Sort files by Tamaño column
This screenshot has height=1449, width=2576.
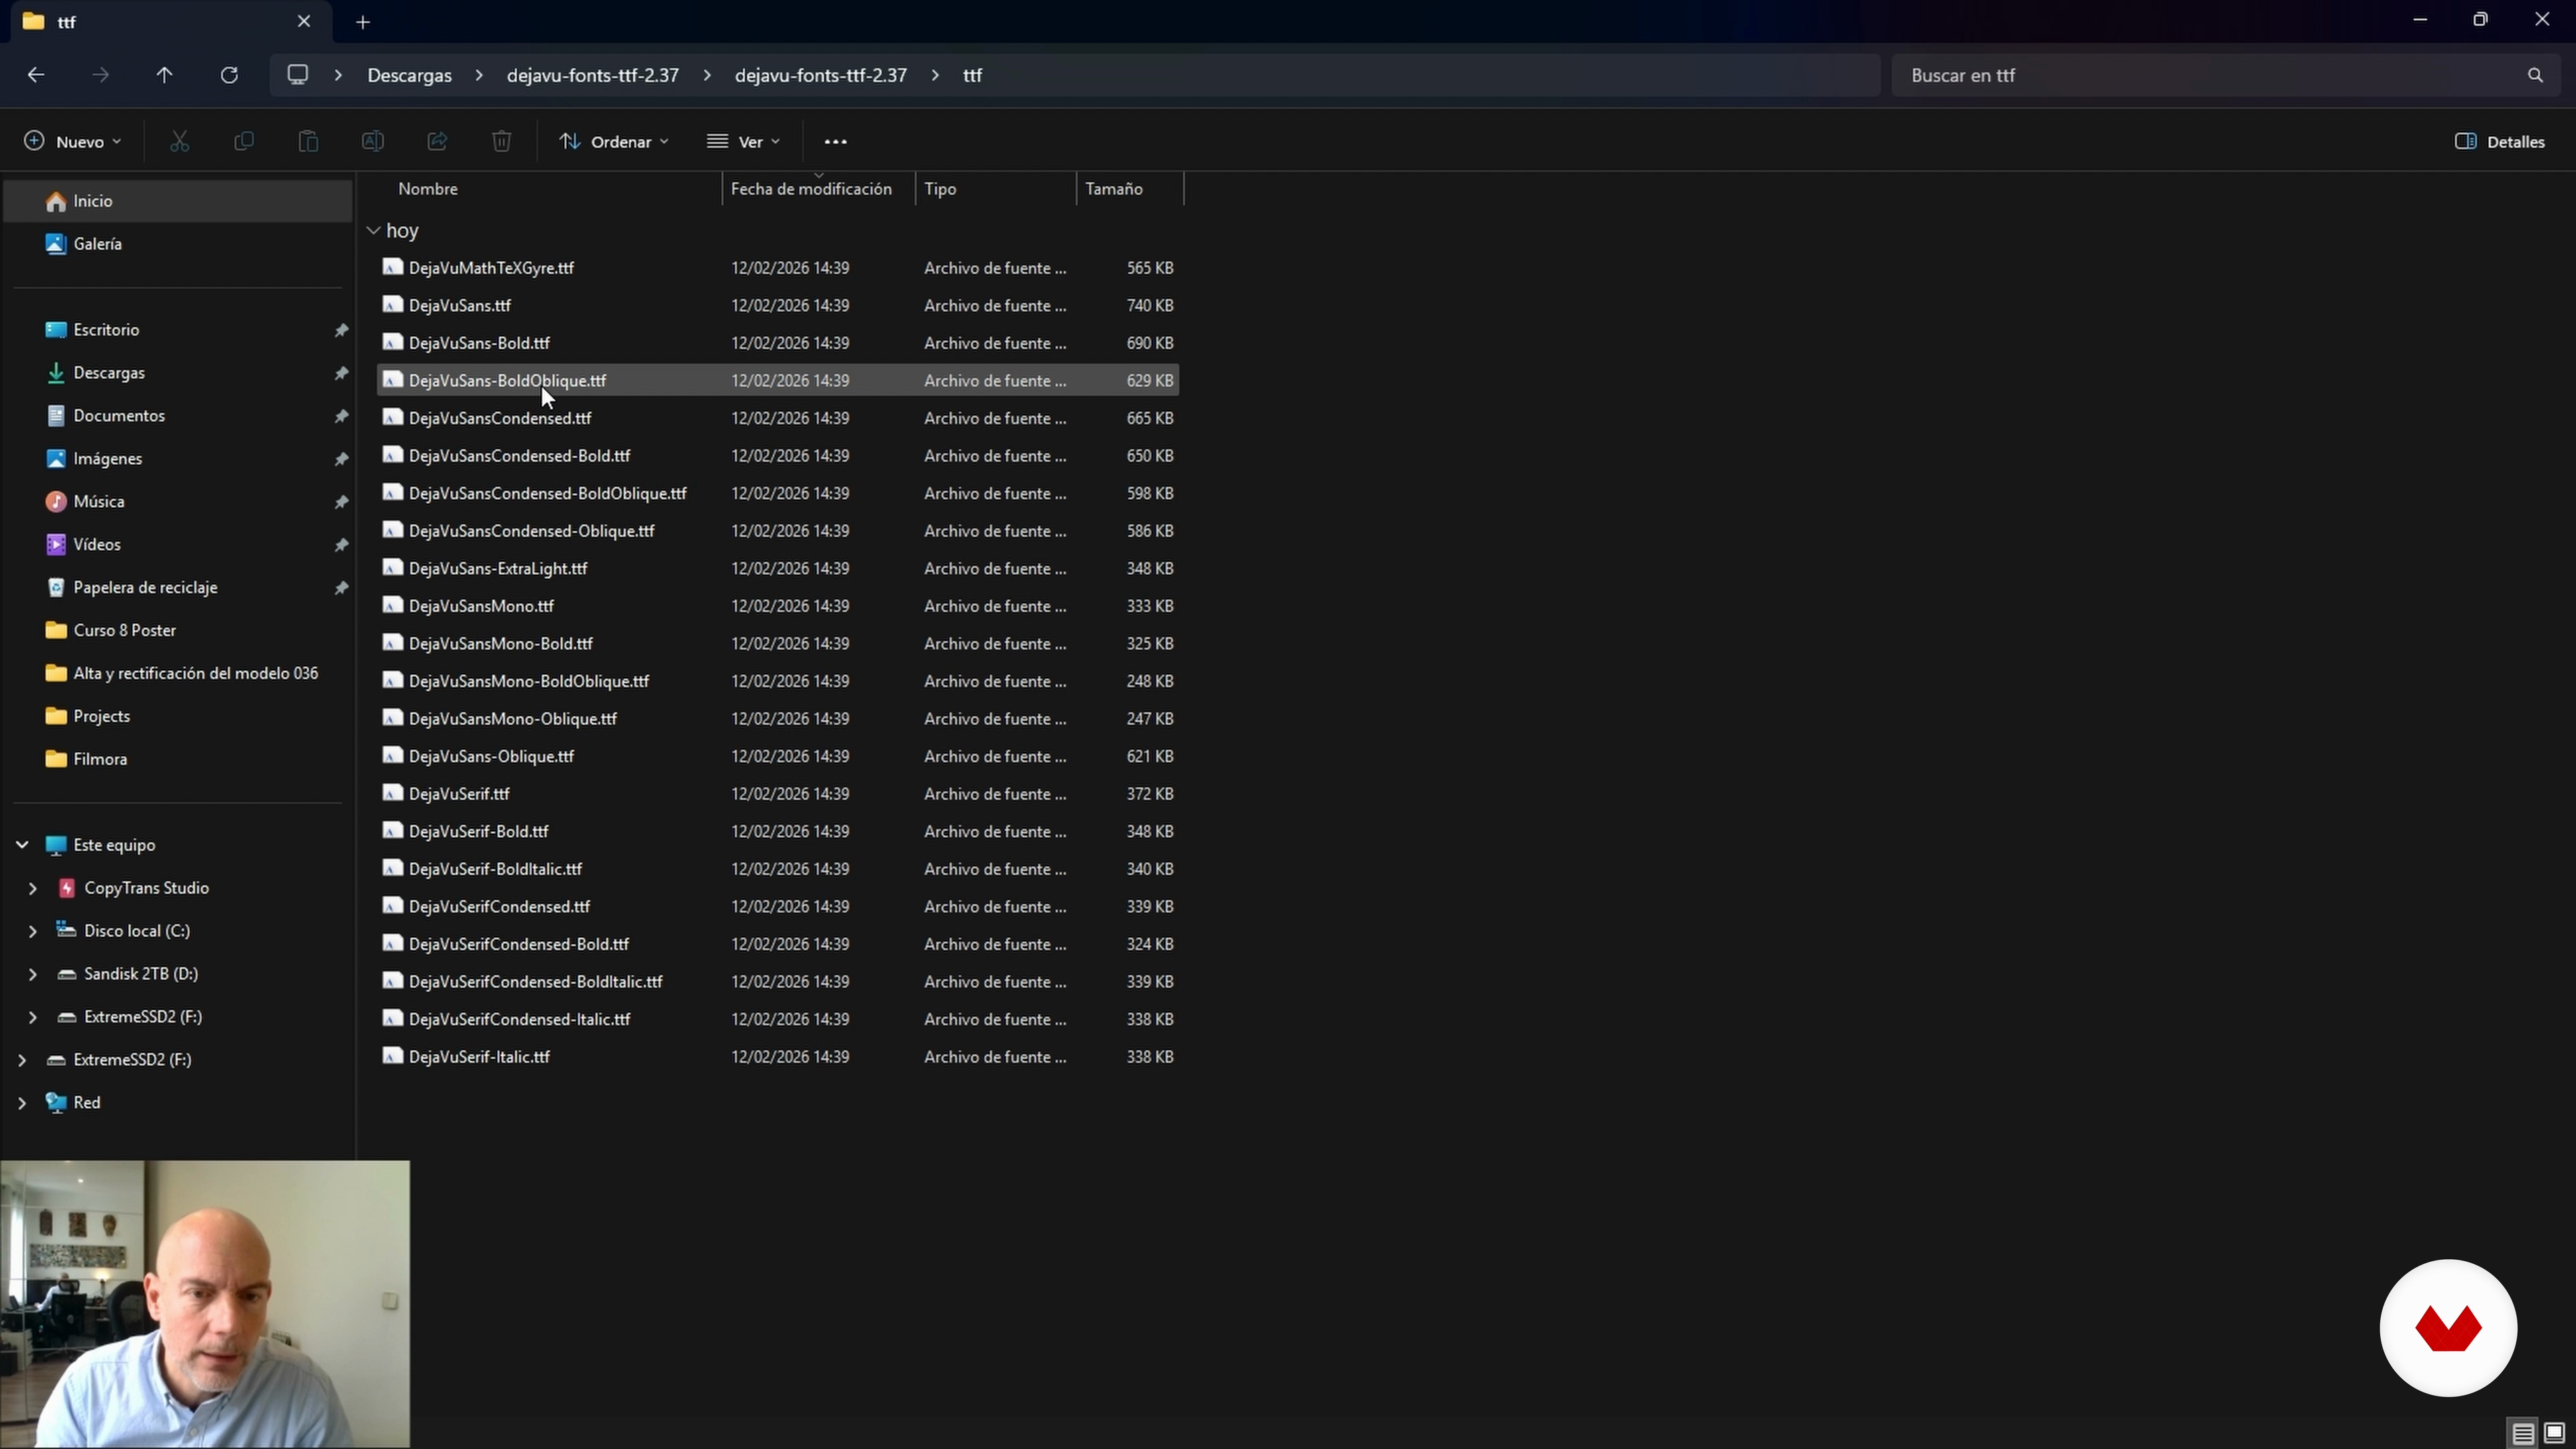point(1130,189)
